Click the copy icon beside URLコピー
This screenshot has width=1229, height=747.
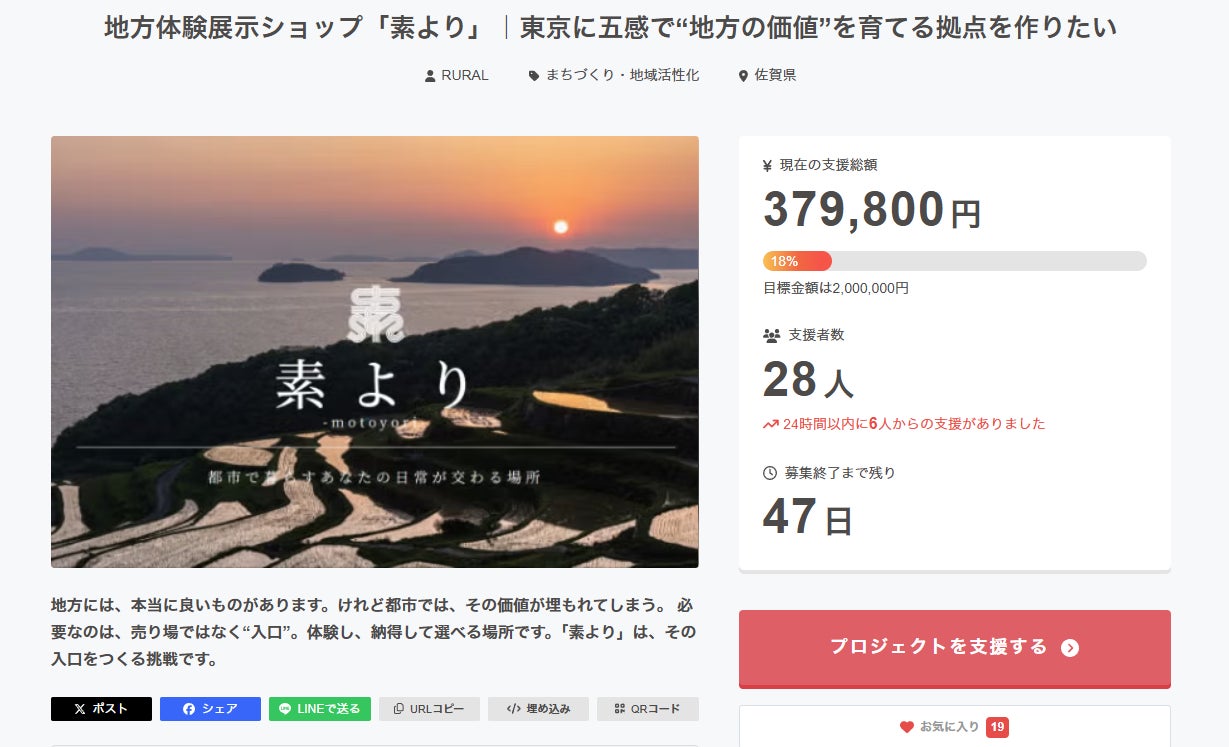[x=399, y=709]
